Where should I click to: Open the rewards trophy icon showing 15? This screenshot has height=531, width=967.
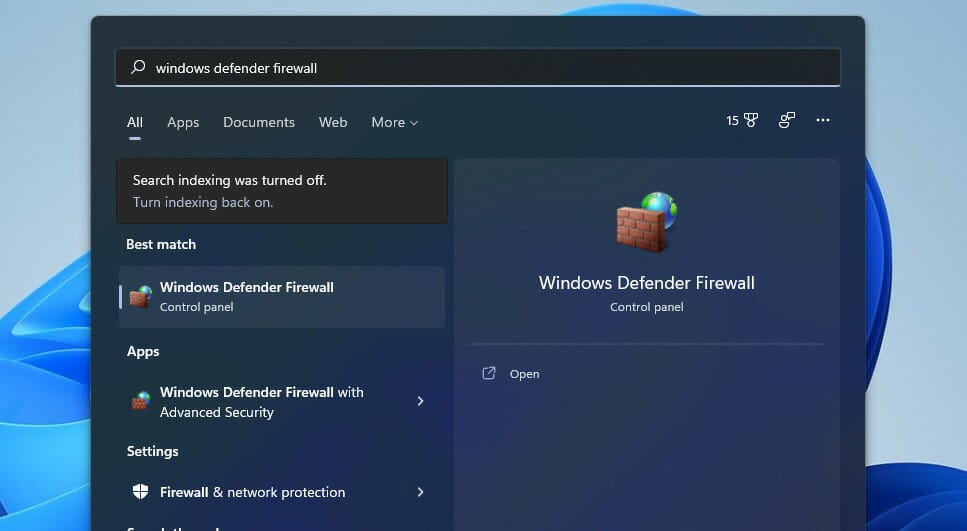[742, 120]
